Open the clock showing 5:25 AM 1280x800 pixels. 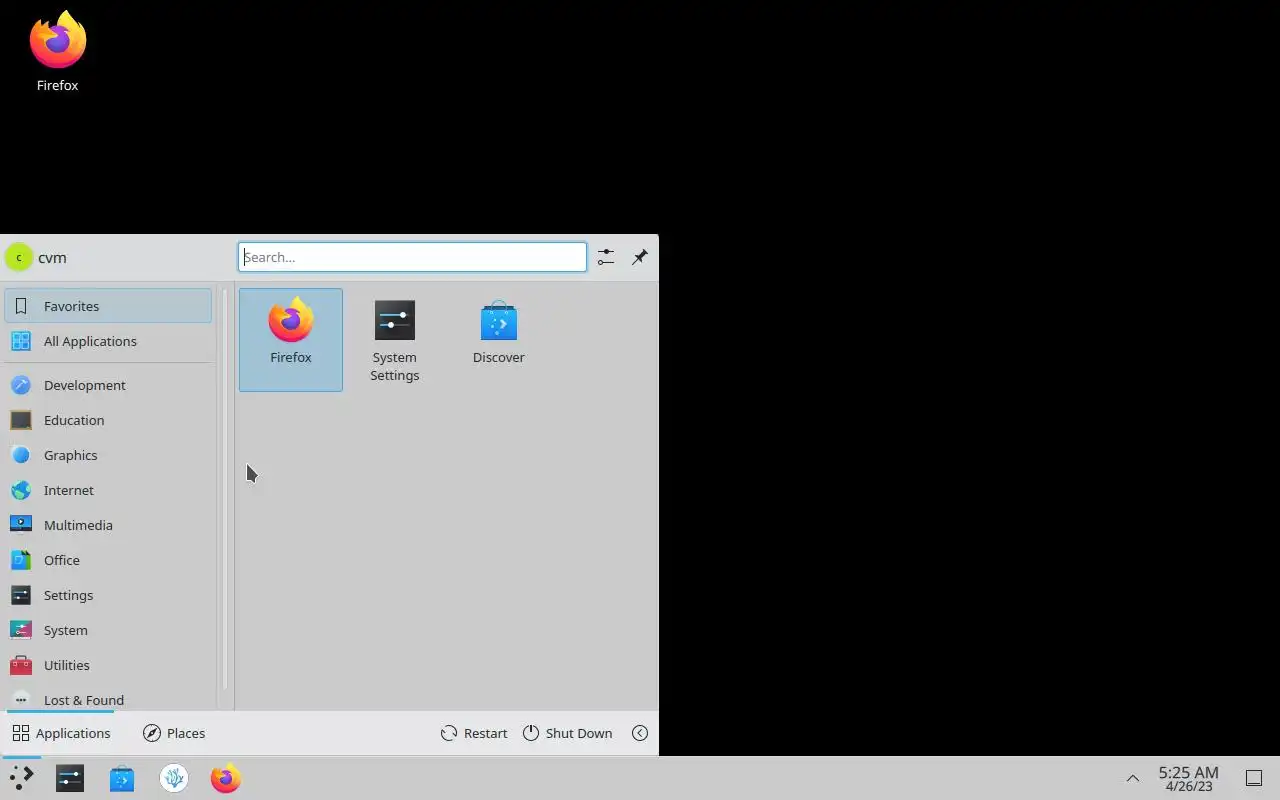(x=1189, y=778)
